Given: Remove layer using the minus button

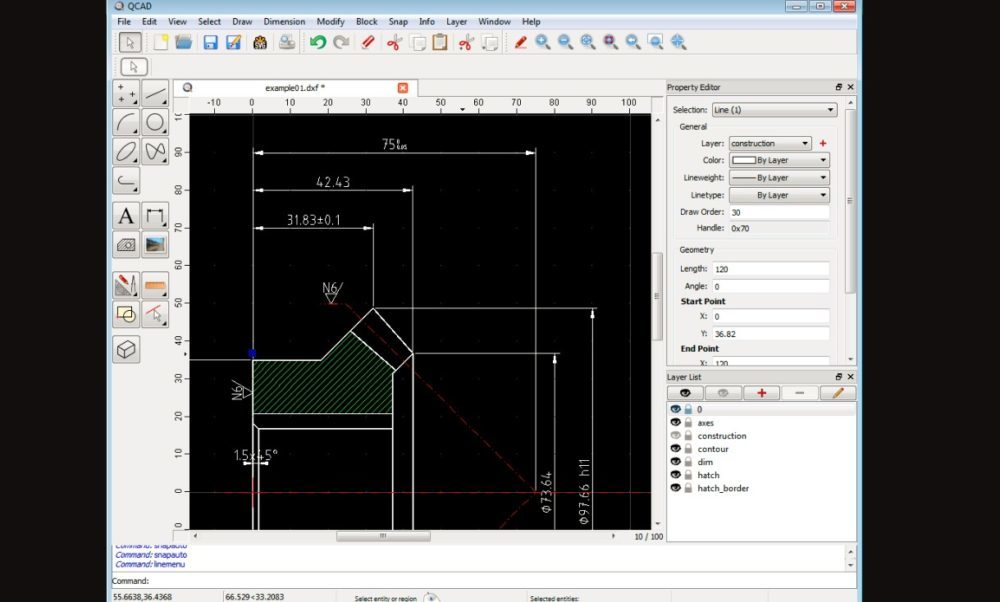Looking at the screenshot, I should [799, 393].
